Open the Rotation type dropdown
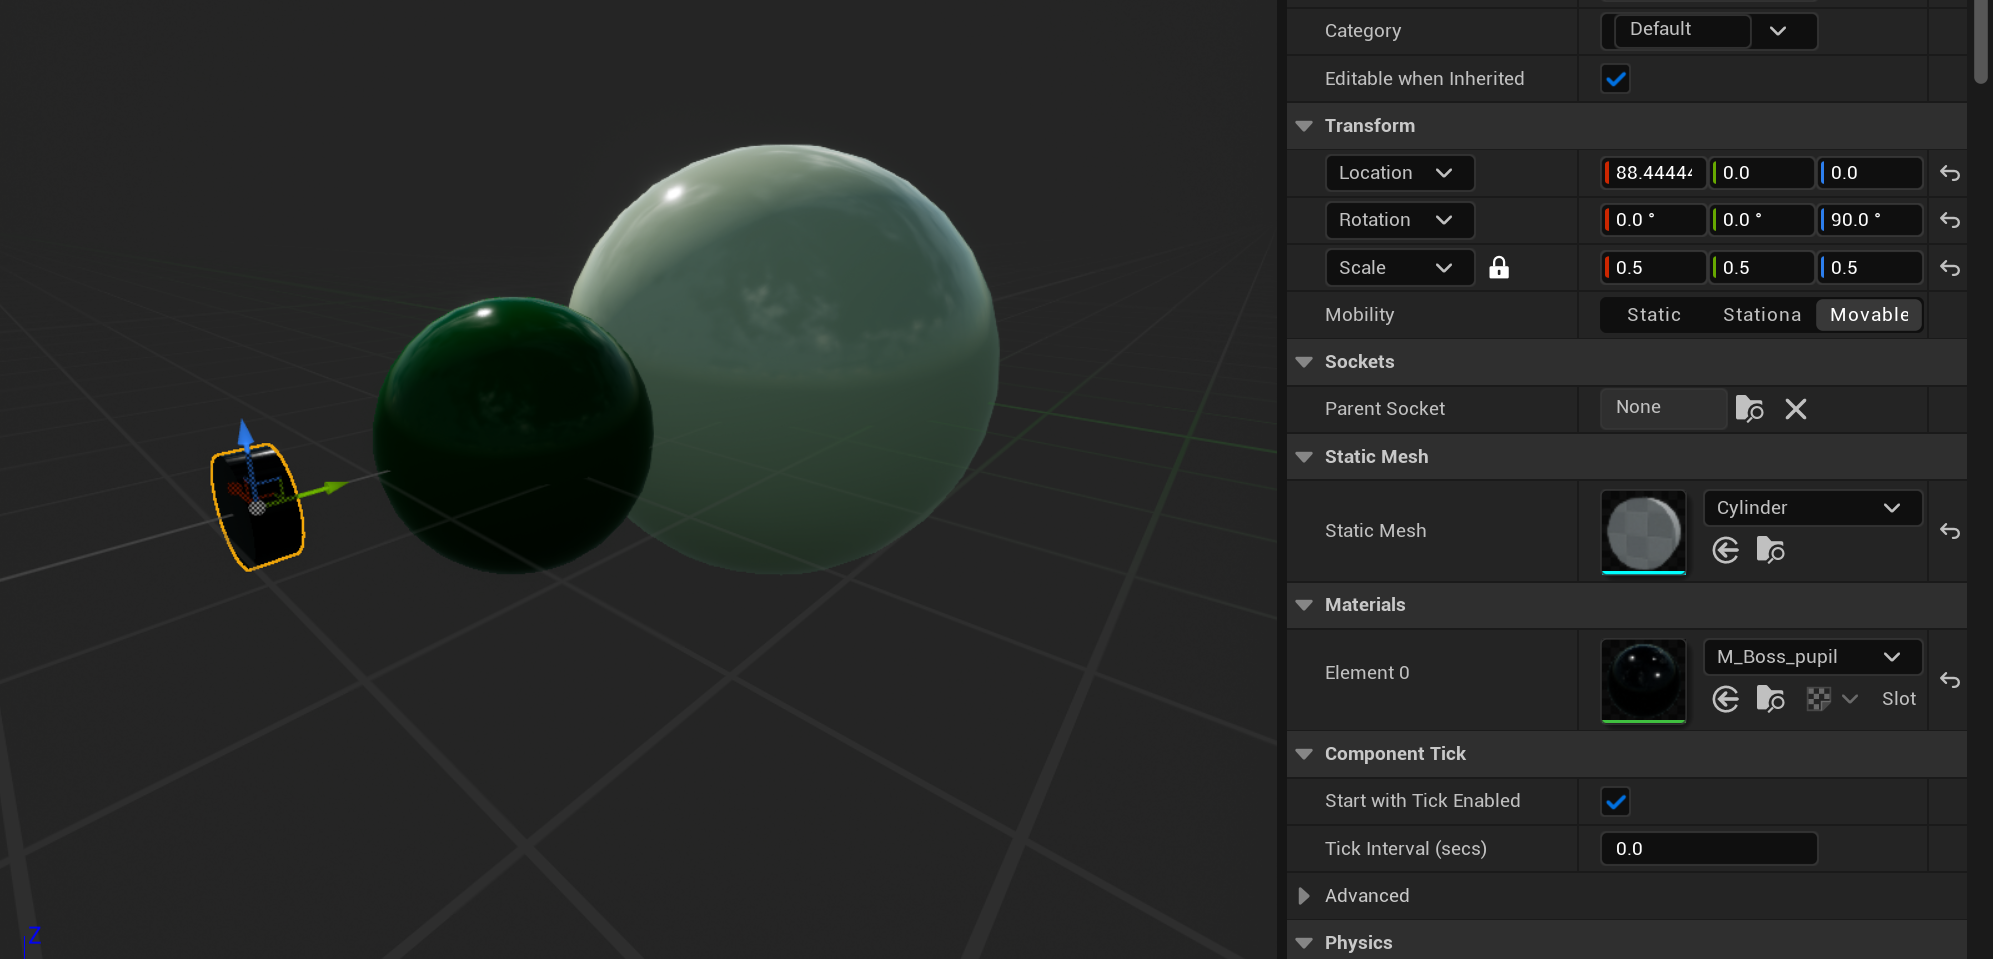Screen dimensions: 1993x959 pyautogui.click(x=1399, y=220)
